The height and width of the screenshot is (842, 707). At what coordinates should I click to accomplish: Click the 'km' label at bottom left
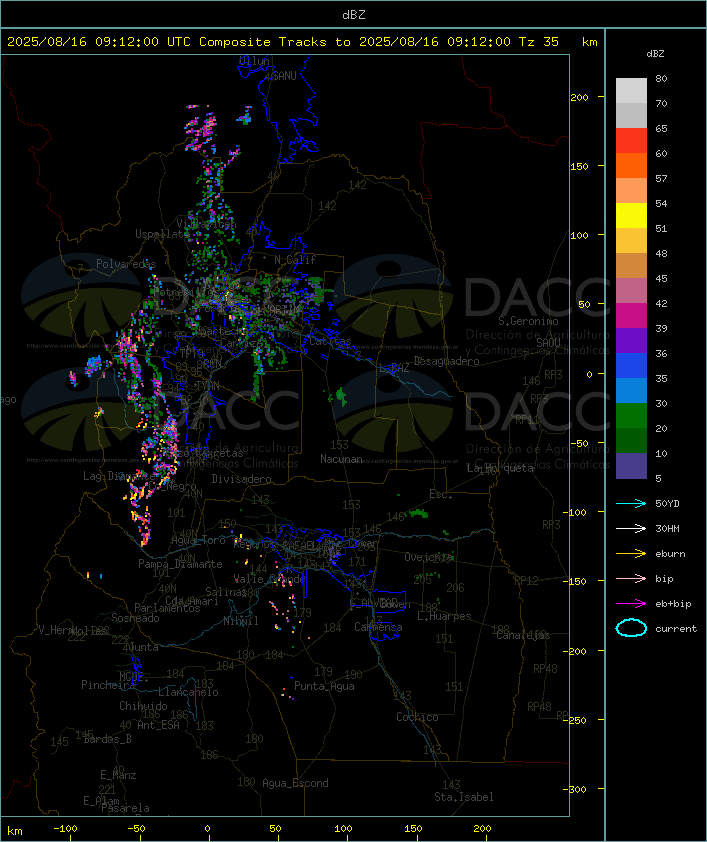pos(14,831)
